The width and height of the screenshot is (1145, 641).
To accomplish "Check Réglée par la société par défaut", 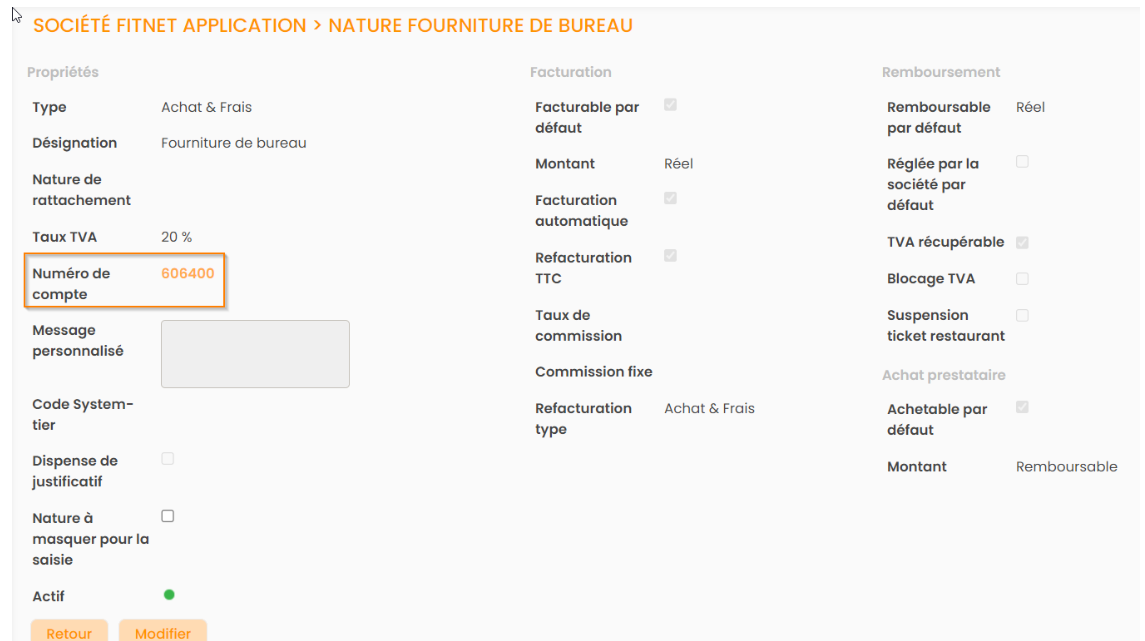I will point(1022,161).
